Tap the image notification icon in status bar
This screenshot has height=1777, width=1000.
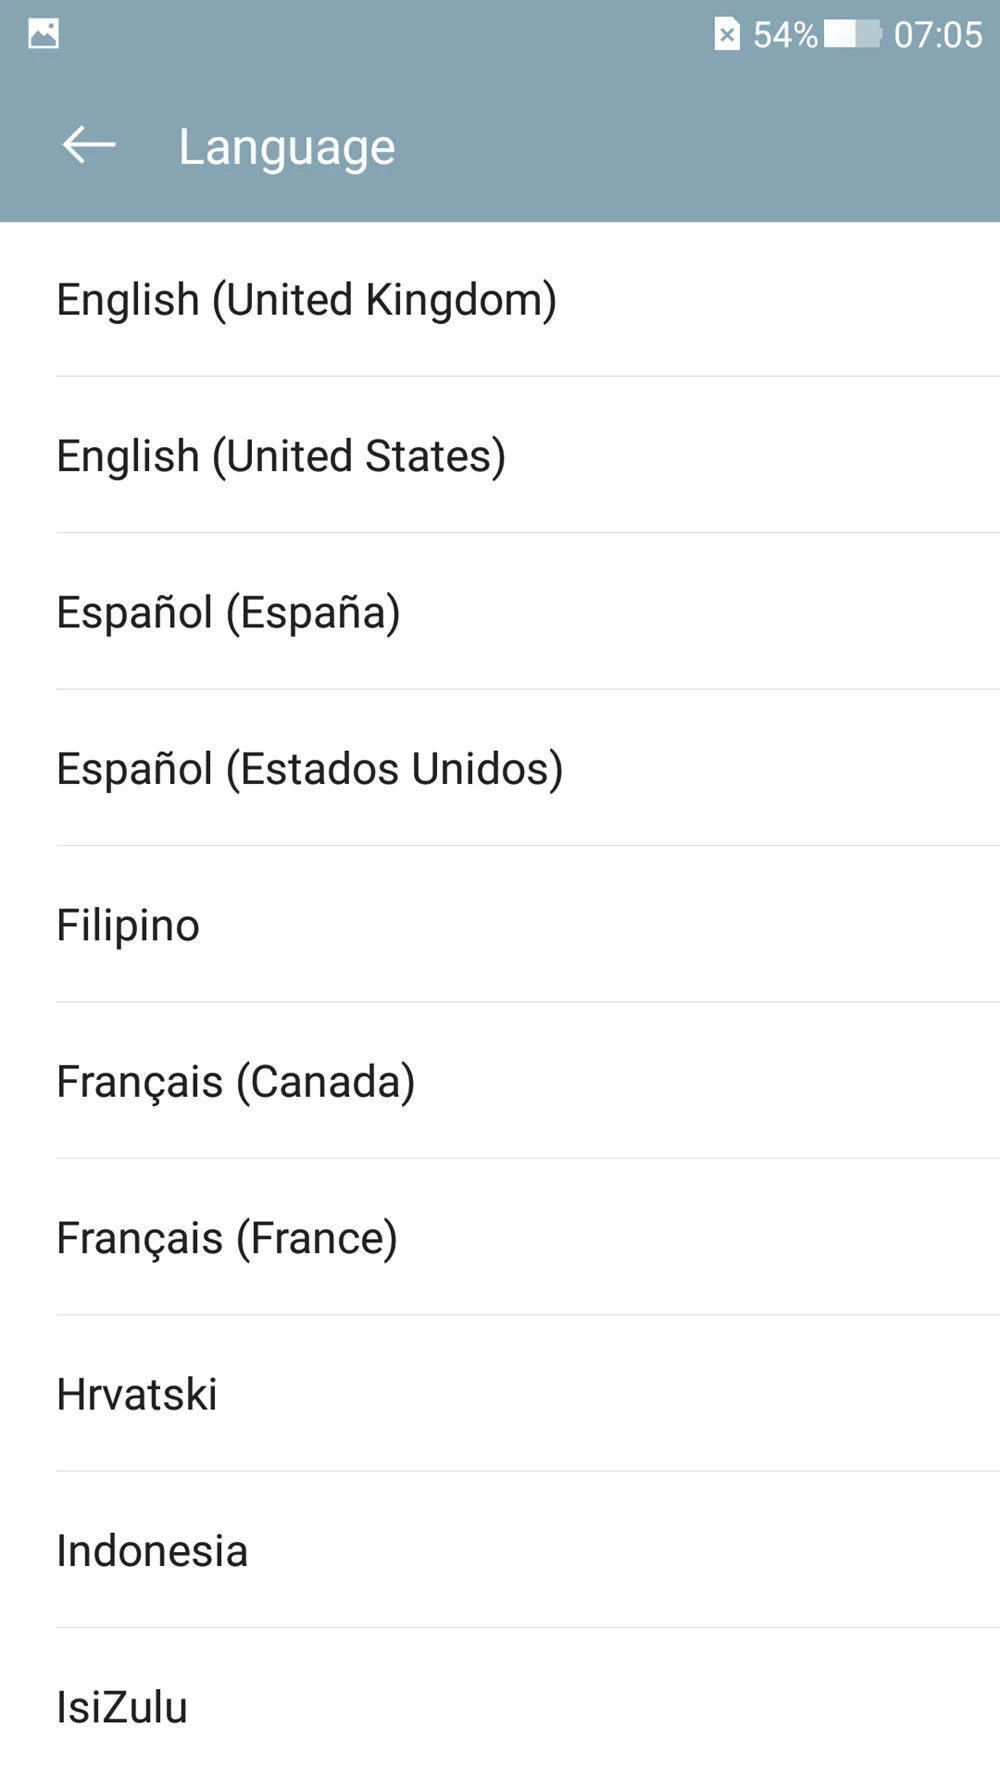43,34
